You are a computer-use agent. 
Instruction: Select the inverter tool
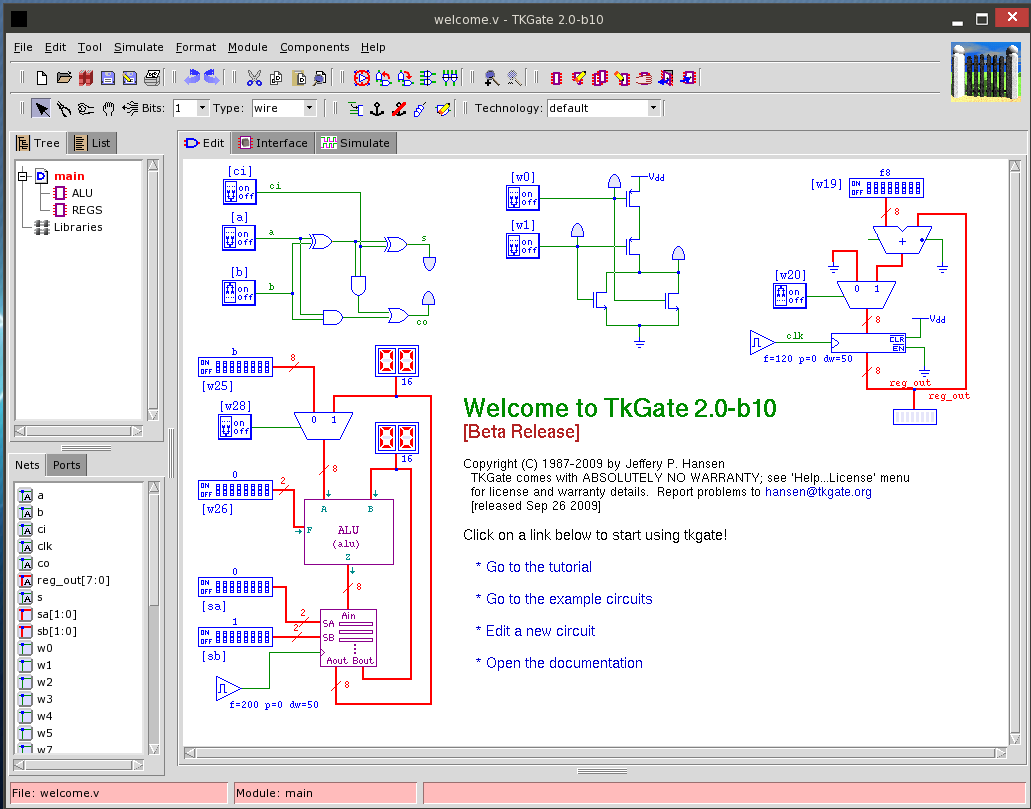[x=86, y=109]
